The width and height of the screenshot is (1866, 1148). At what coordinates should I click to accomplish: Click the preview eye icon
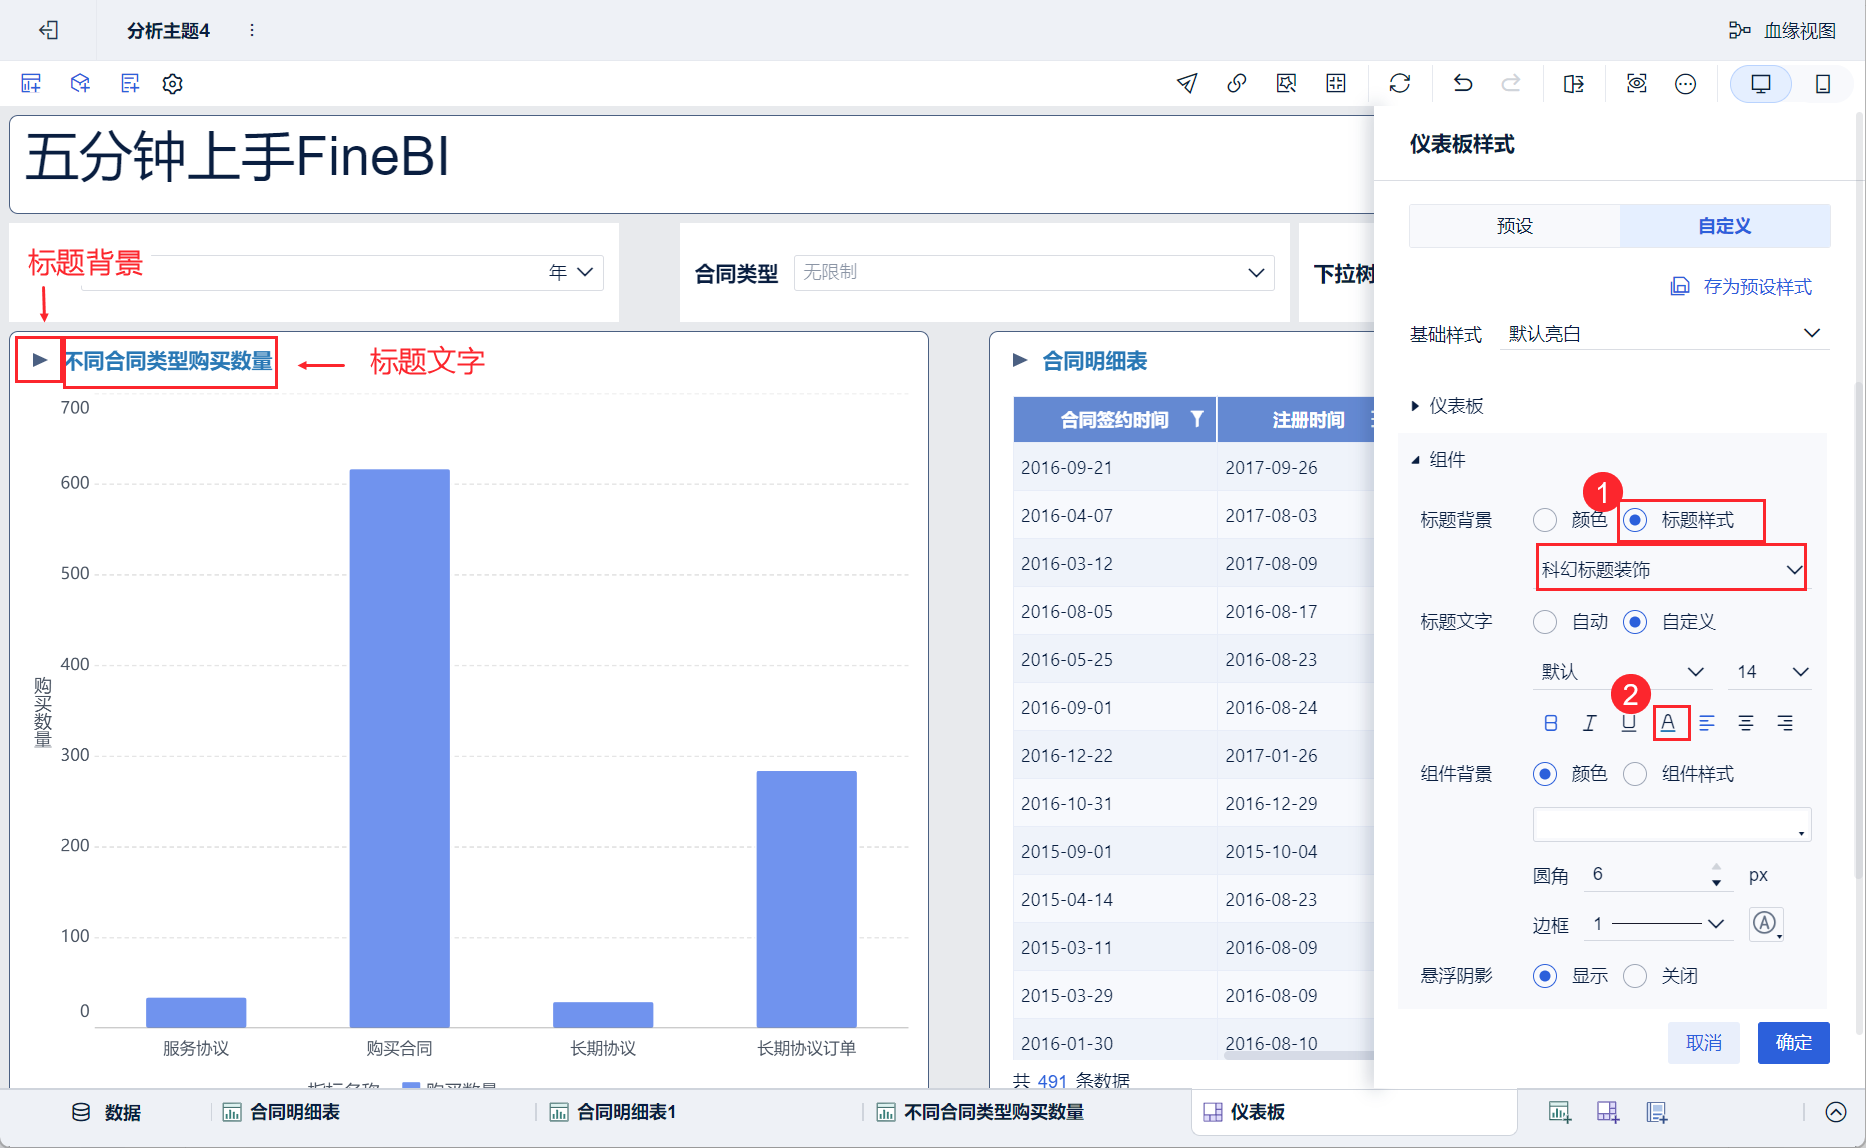tap(1637, 83)
